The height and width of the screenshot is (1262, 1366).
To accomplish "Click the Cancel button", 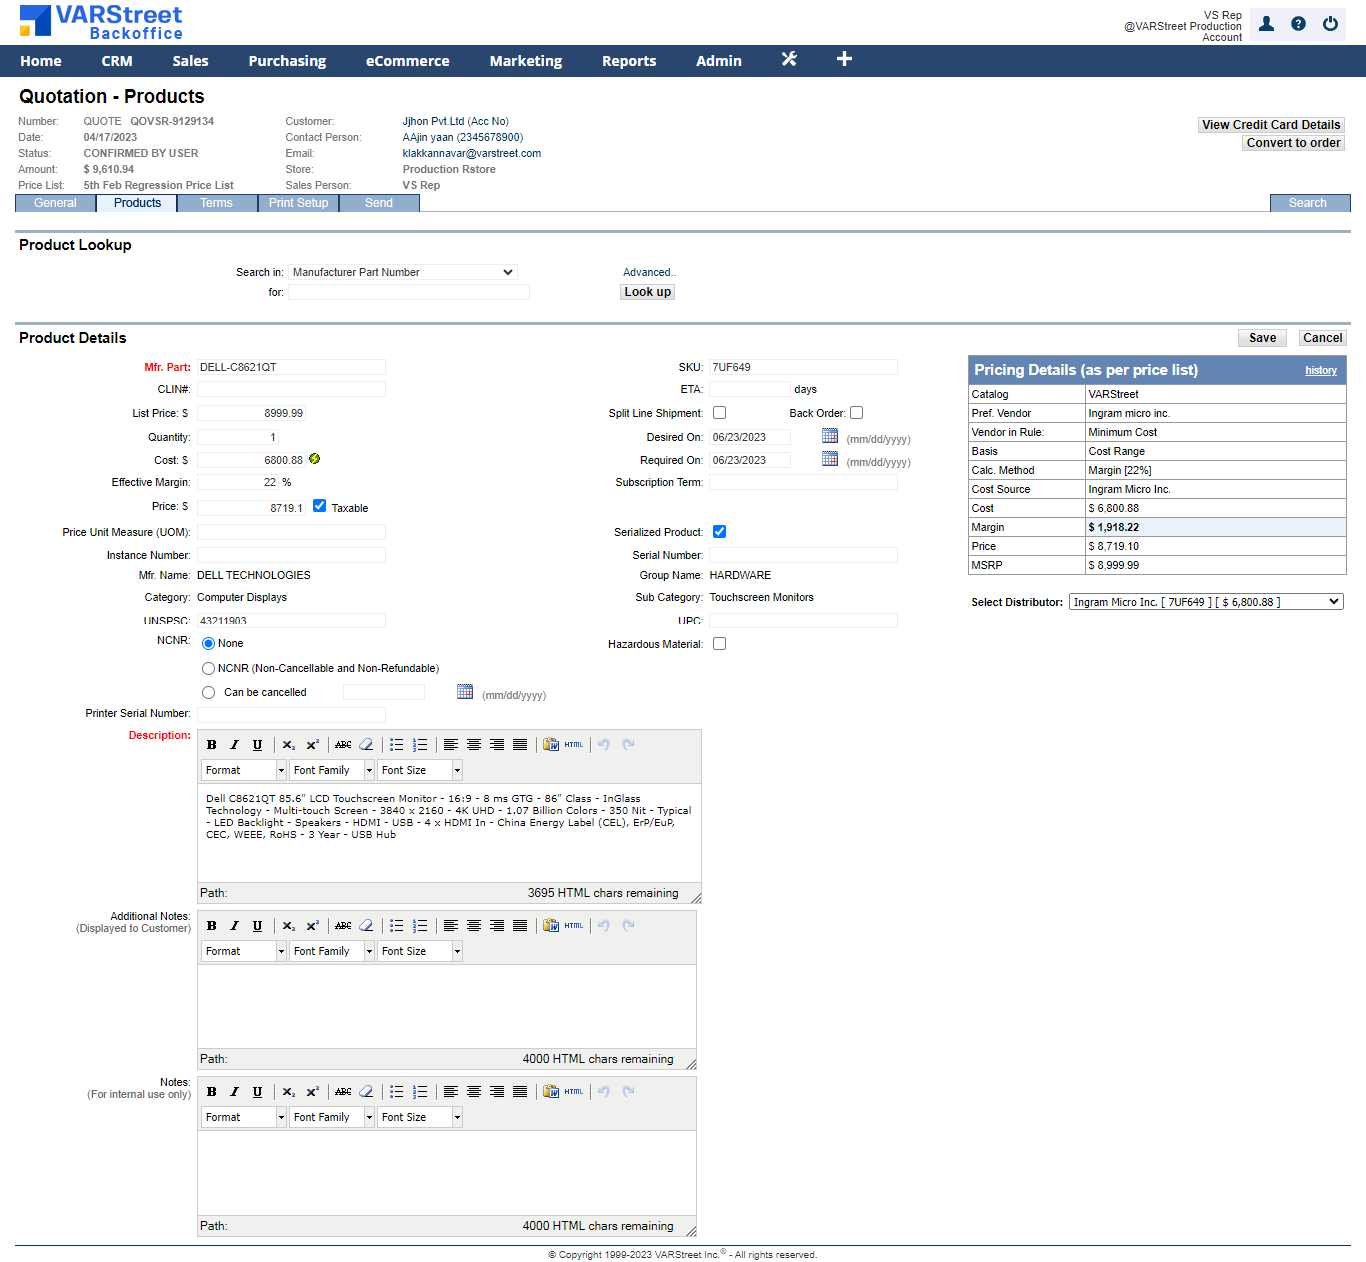I will click(x=1322, y=338).
